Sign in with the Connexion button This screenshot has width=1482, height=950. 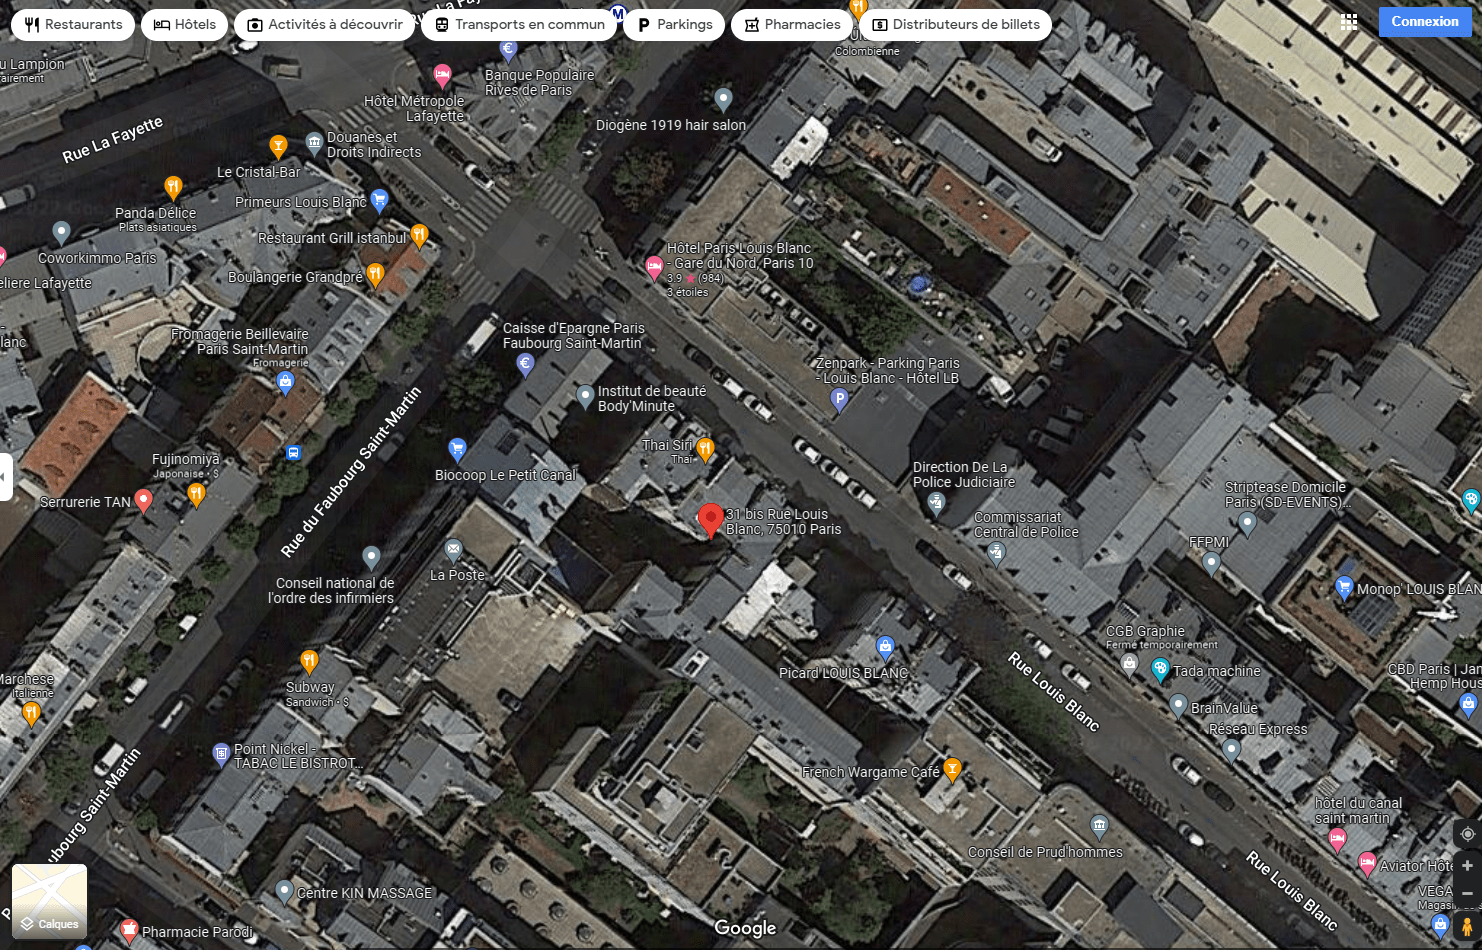[1425, 22]
